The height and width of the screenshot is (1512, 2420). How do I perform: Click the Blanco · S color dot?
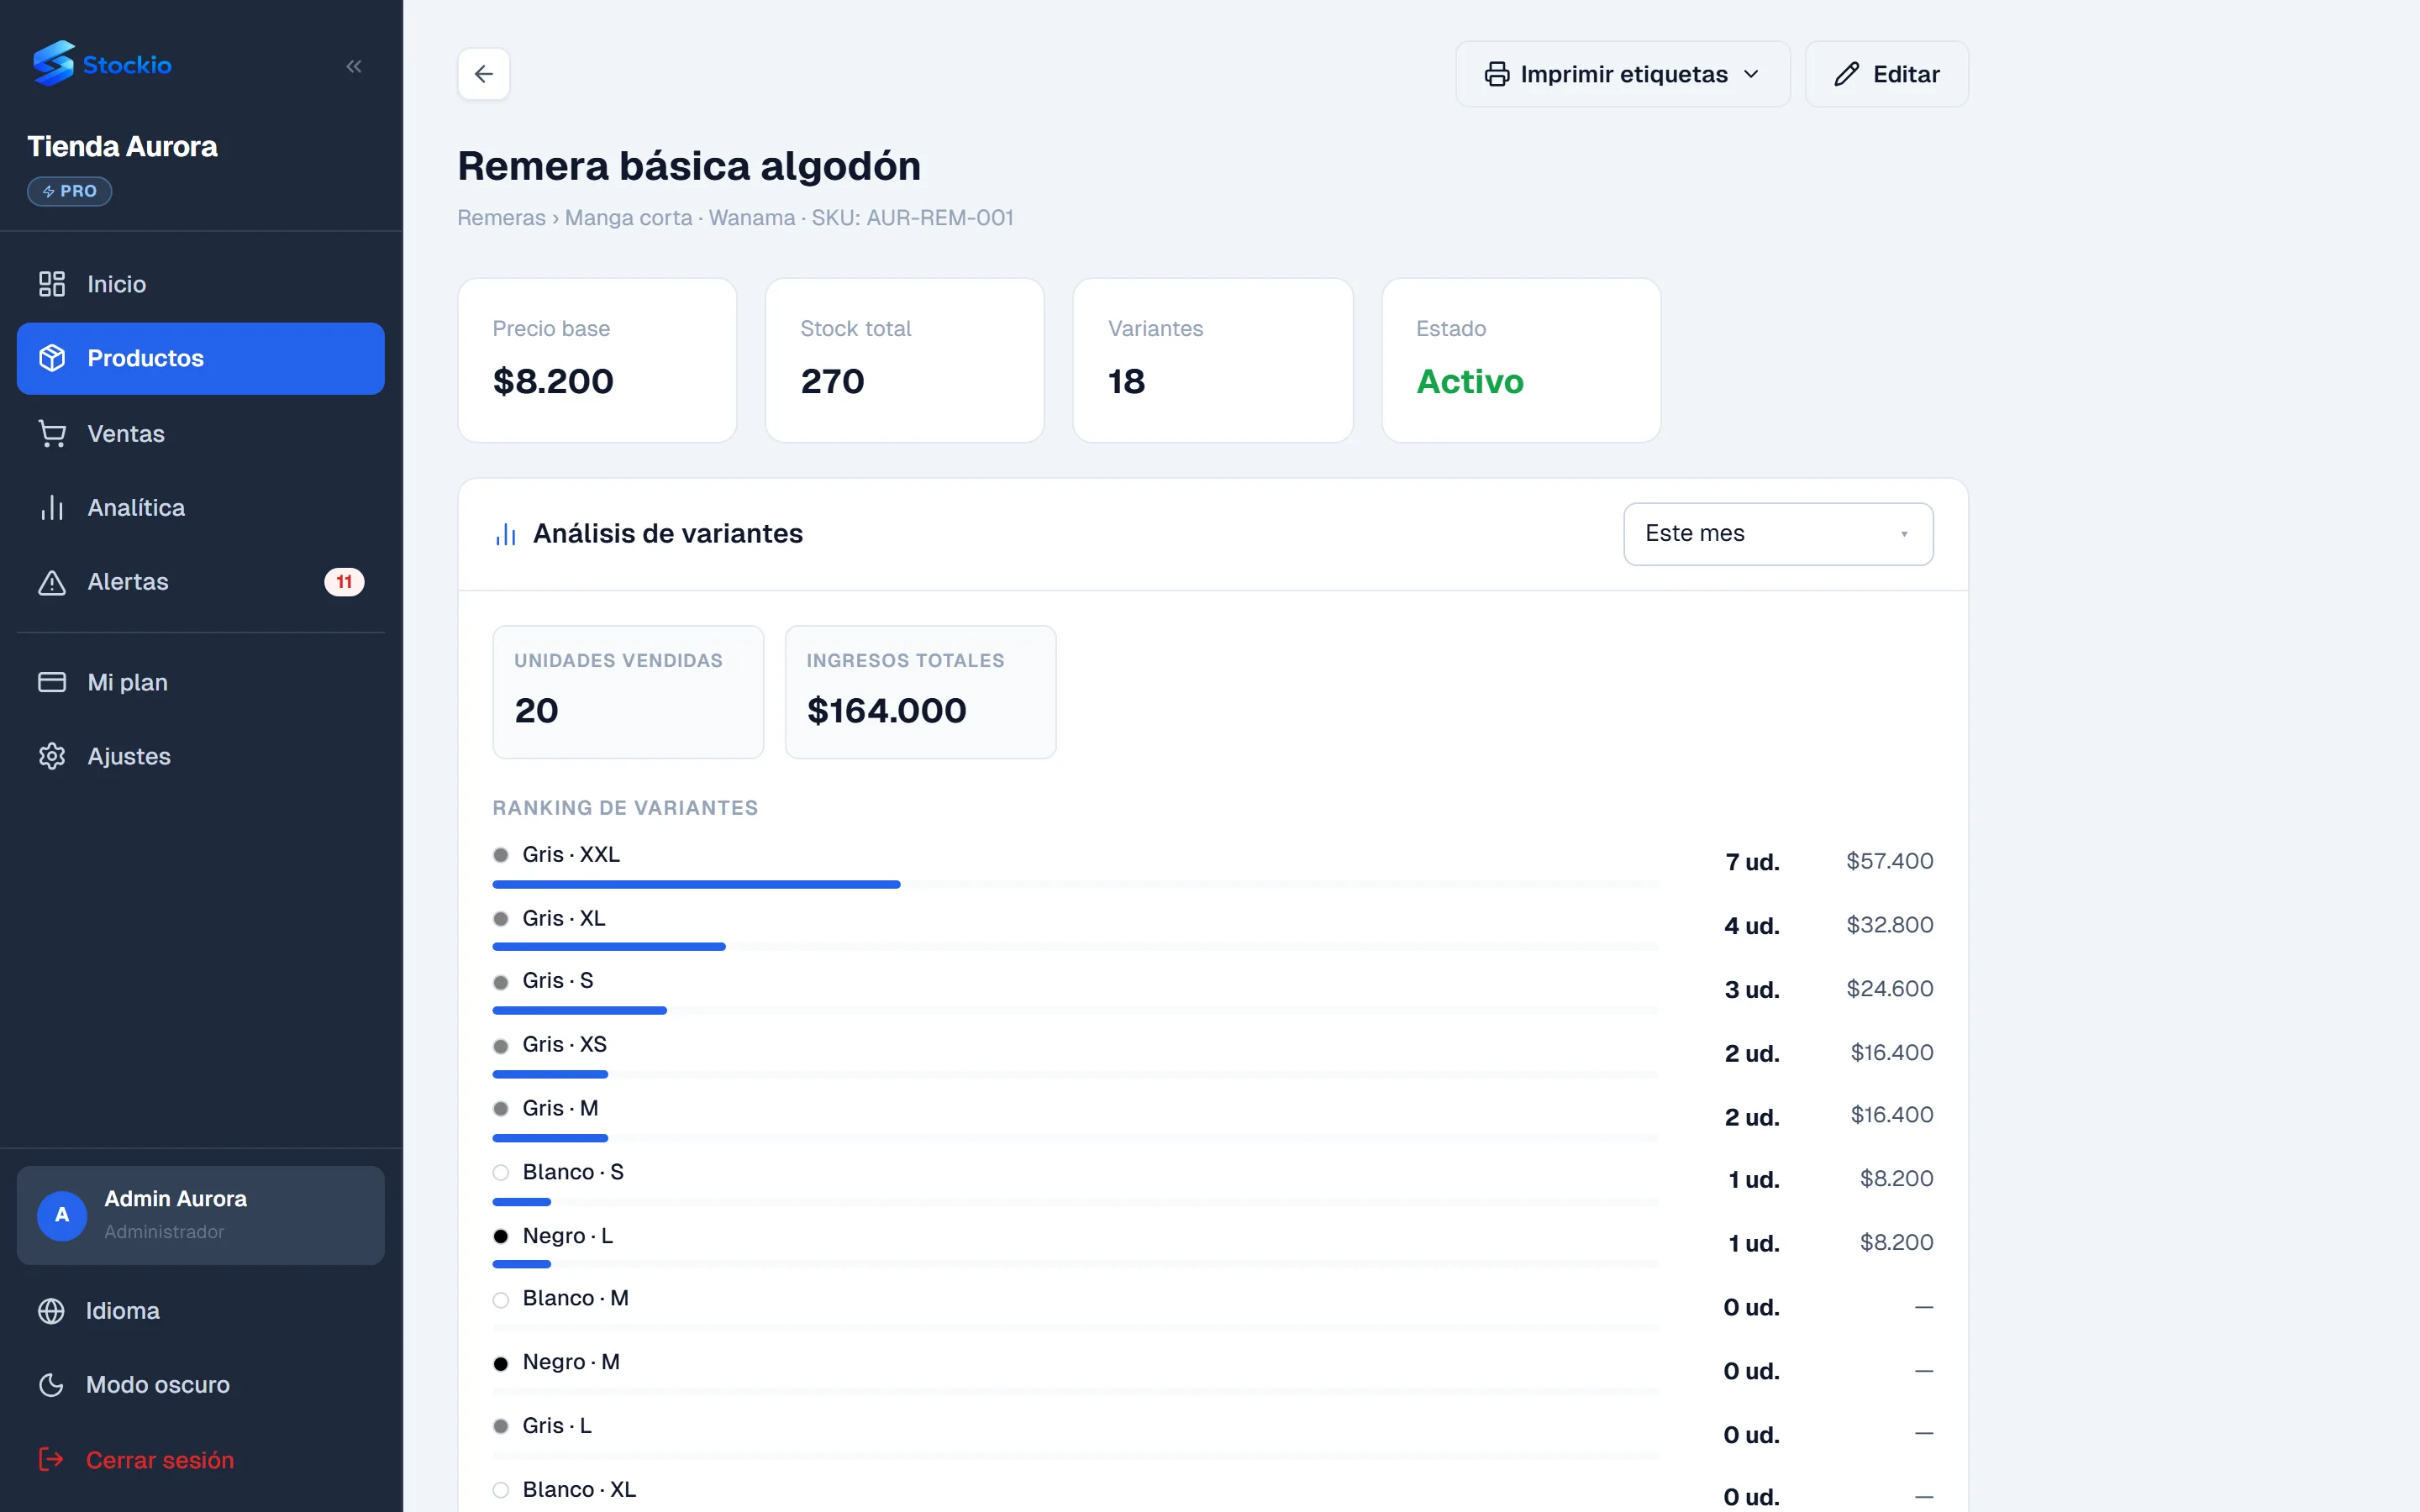(x=501, y=1173)
